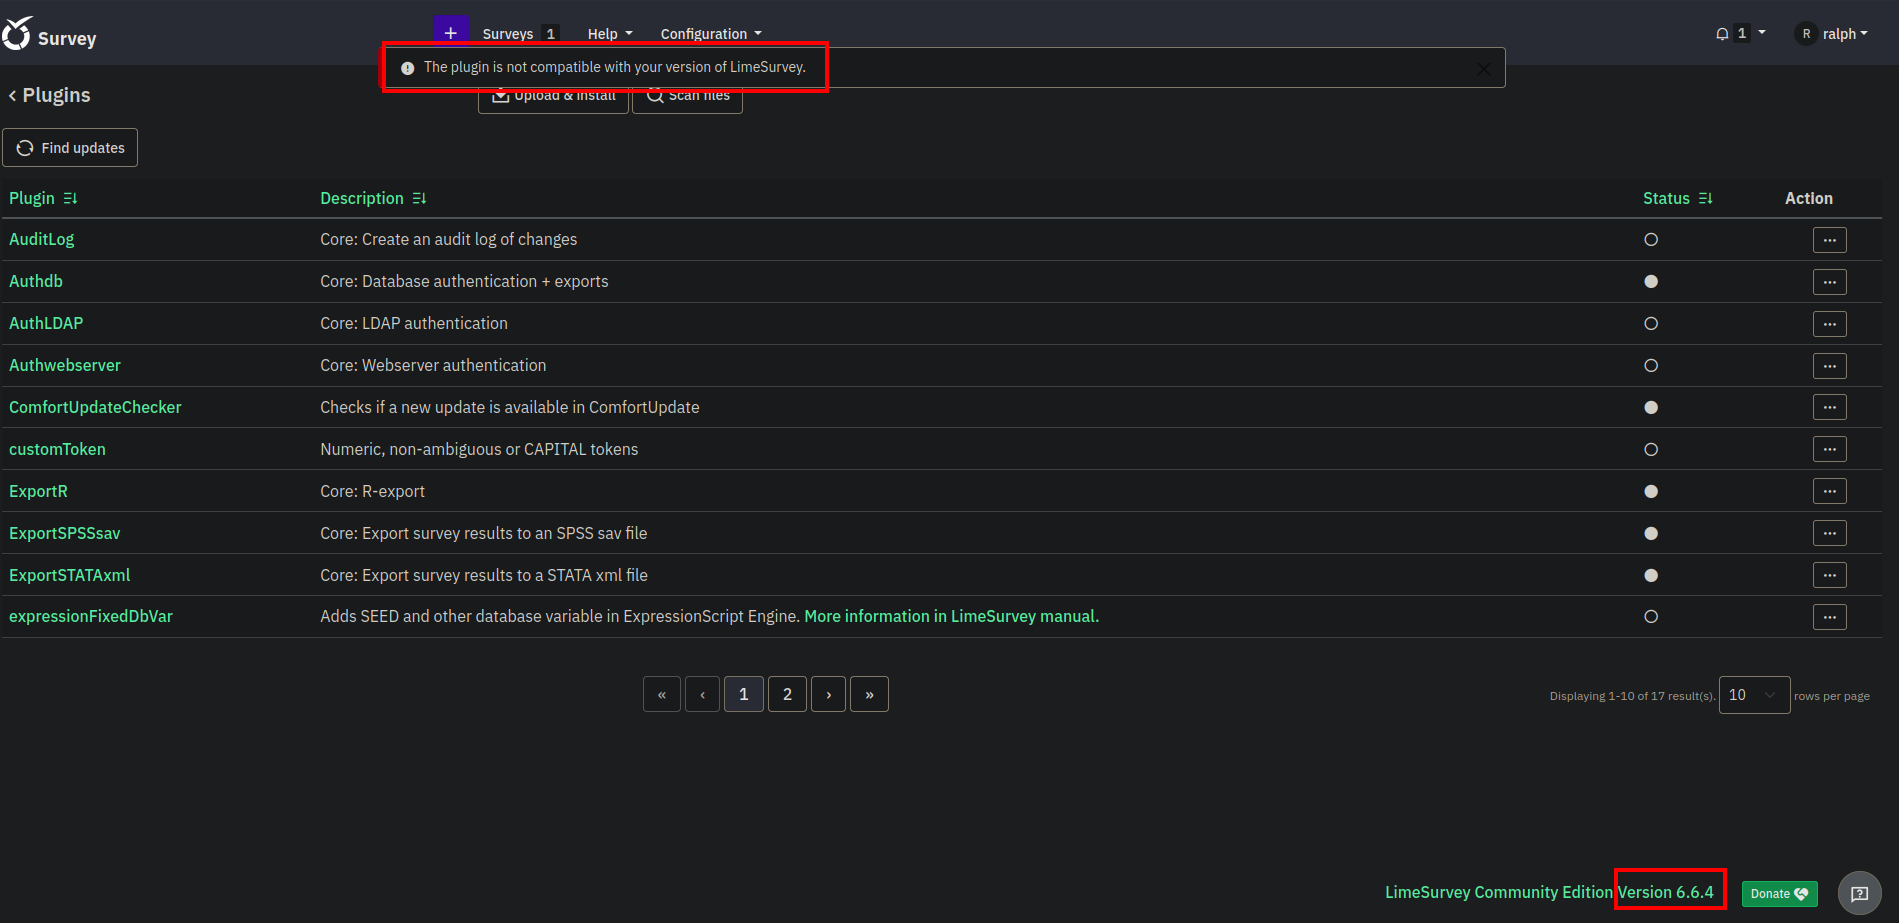Go to previous page of results
1899x923 pixels.
pyautogui.click(x=703, y=694)
